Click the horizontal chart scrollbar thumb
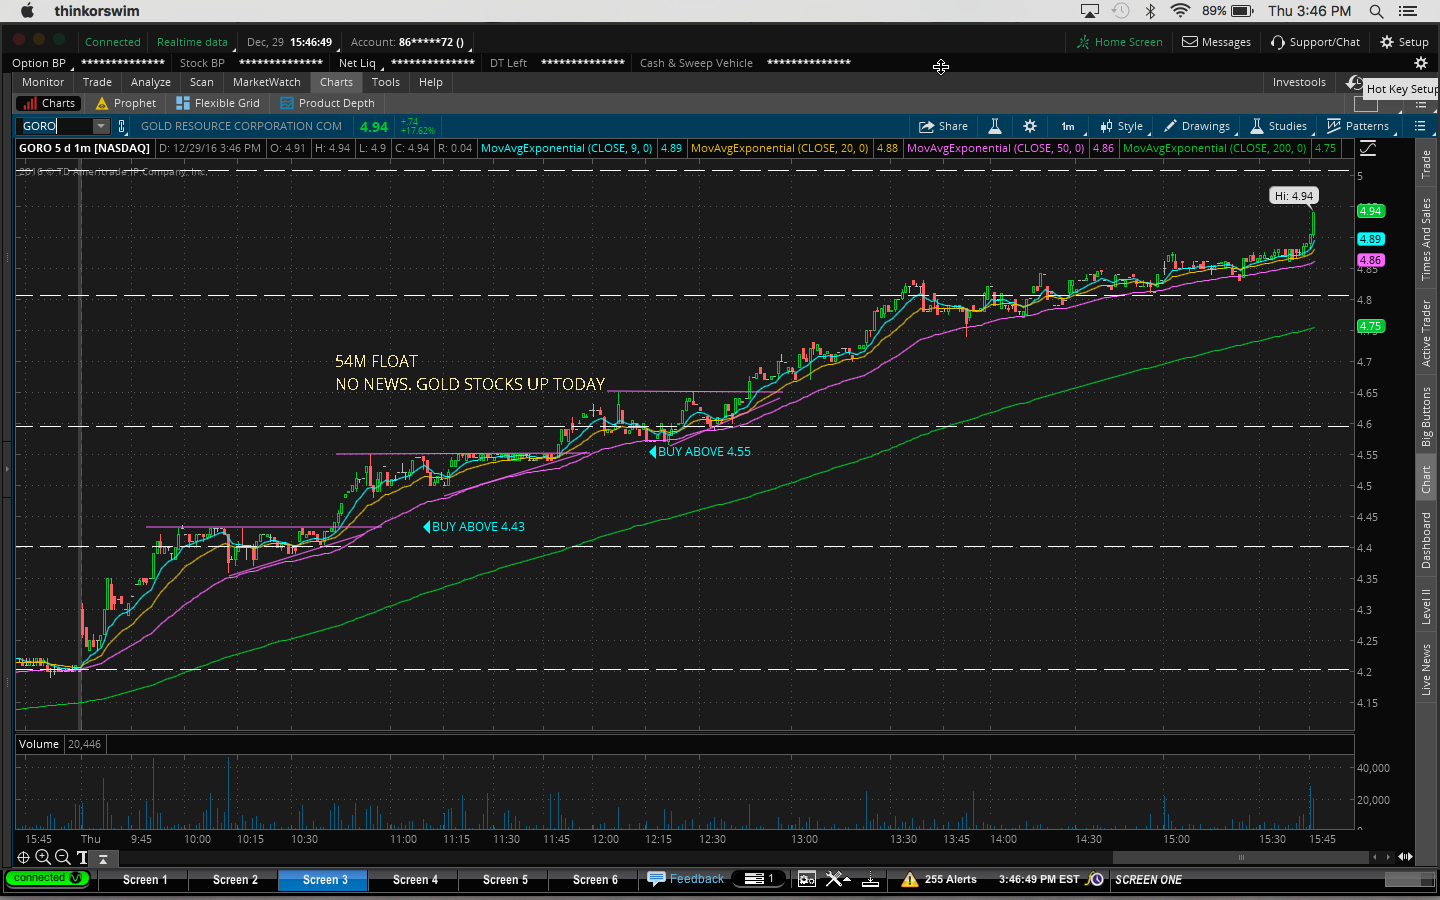 pyautogui.click(x=1240, y=857)
